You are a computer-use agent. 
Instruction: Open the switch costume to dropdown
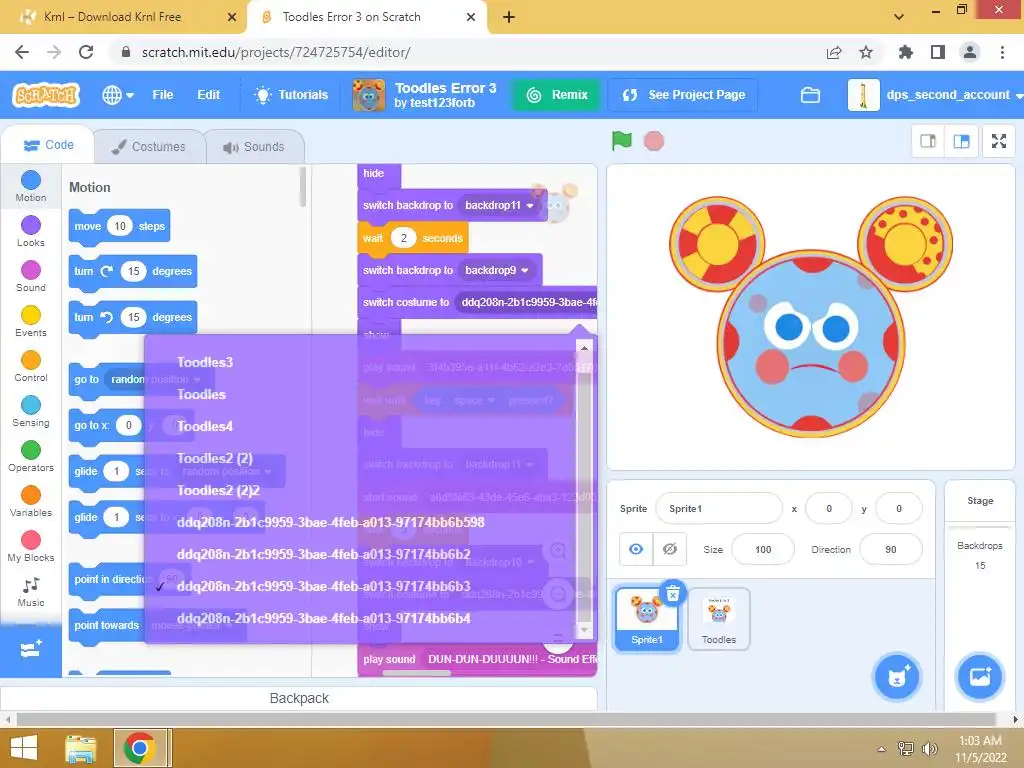coord(528,302)
